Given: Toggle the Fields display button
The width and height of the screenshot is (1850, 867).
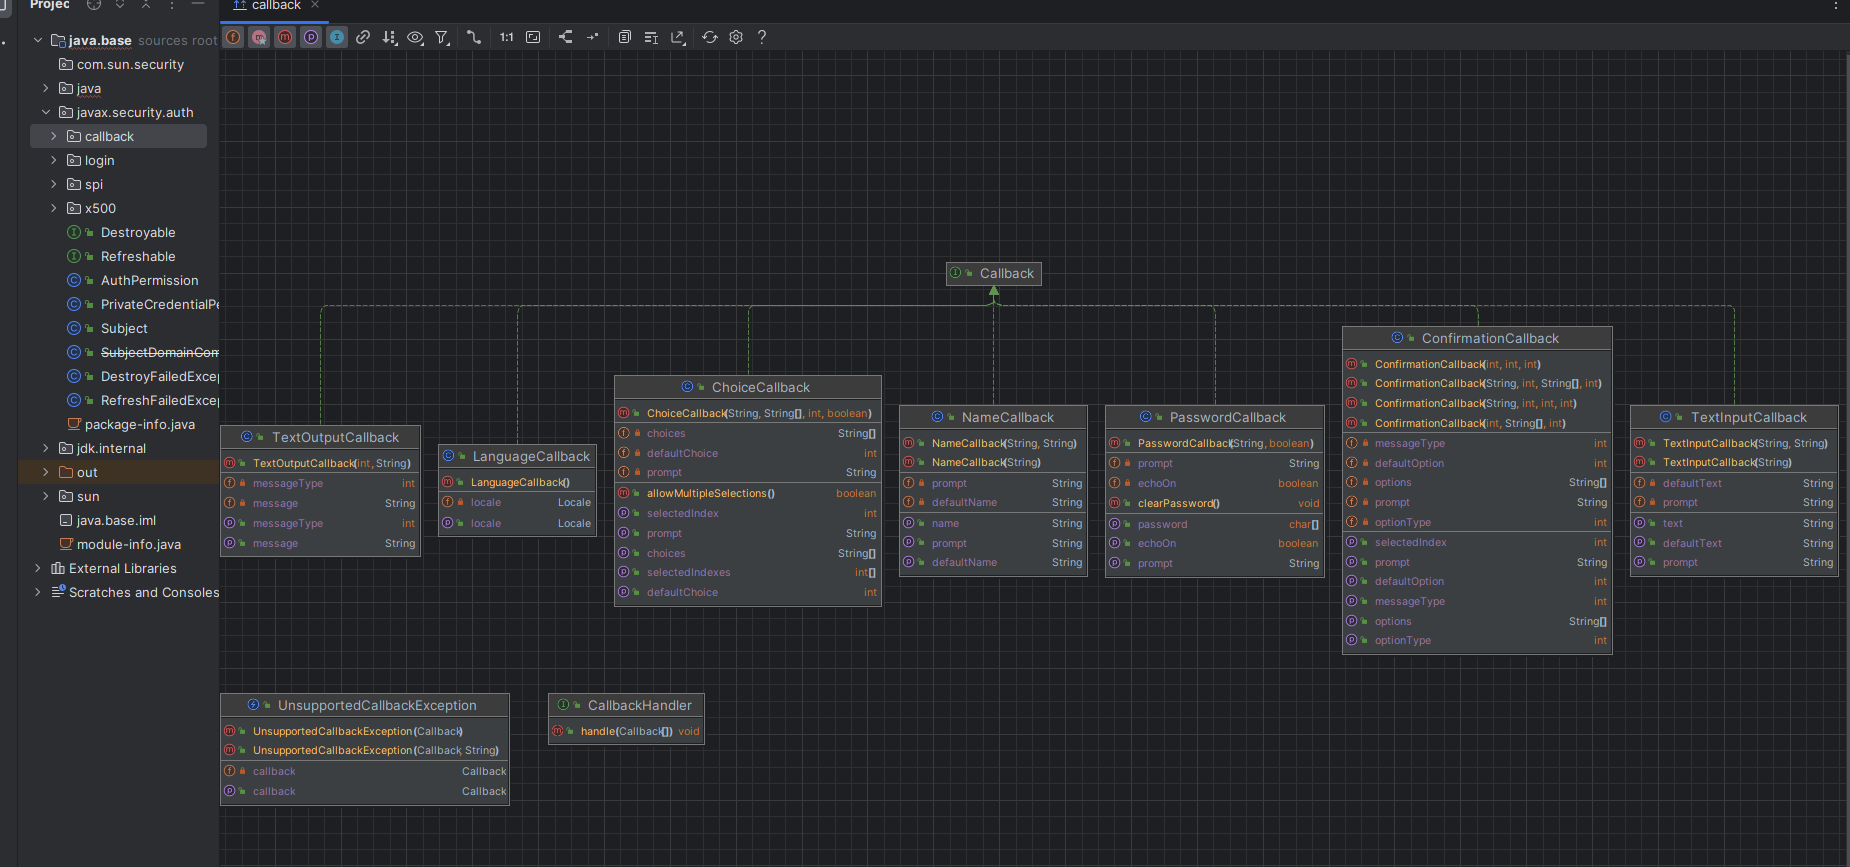Looking at the screenshot, I should tap(233, 37).
